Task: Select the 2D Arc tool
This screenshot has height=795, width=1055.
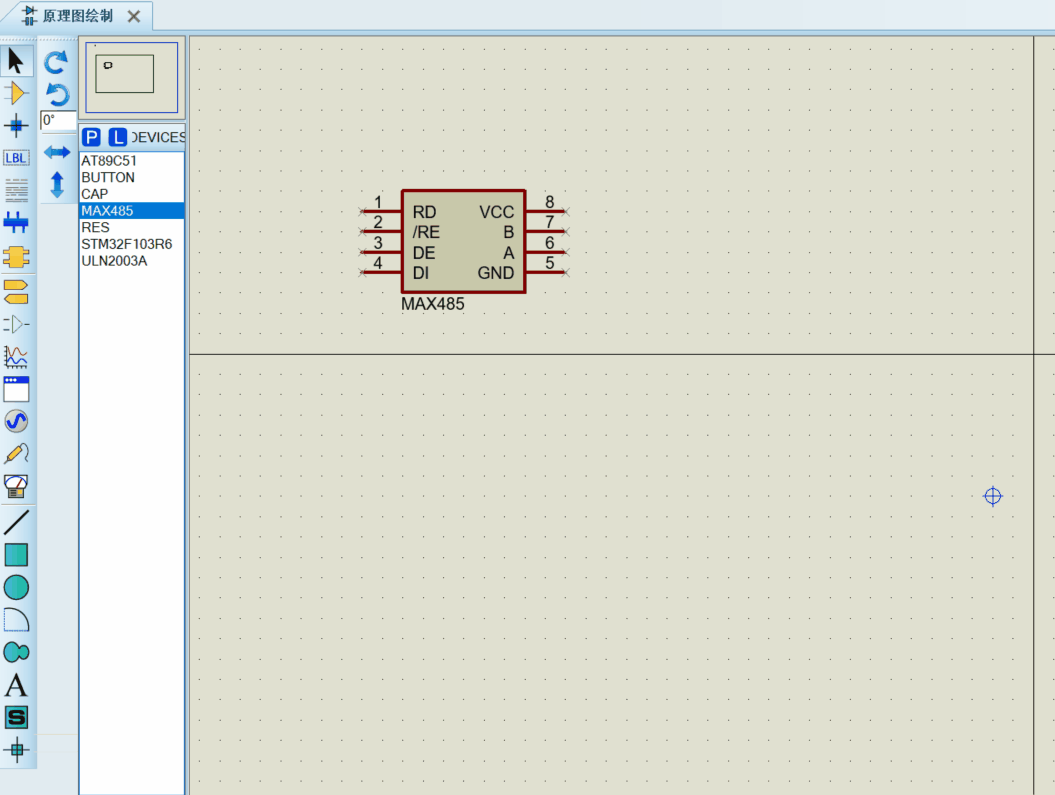Action: [16, 619]
